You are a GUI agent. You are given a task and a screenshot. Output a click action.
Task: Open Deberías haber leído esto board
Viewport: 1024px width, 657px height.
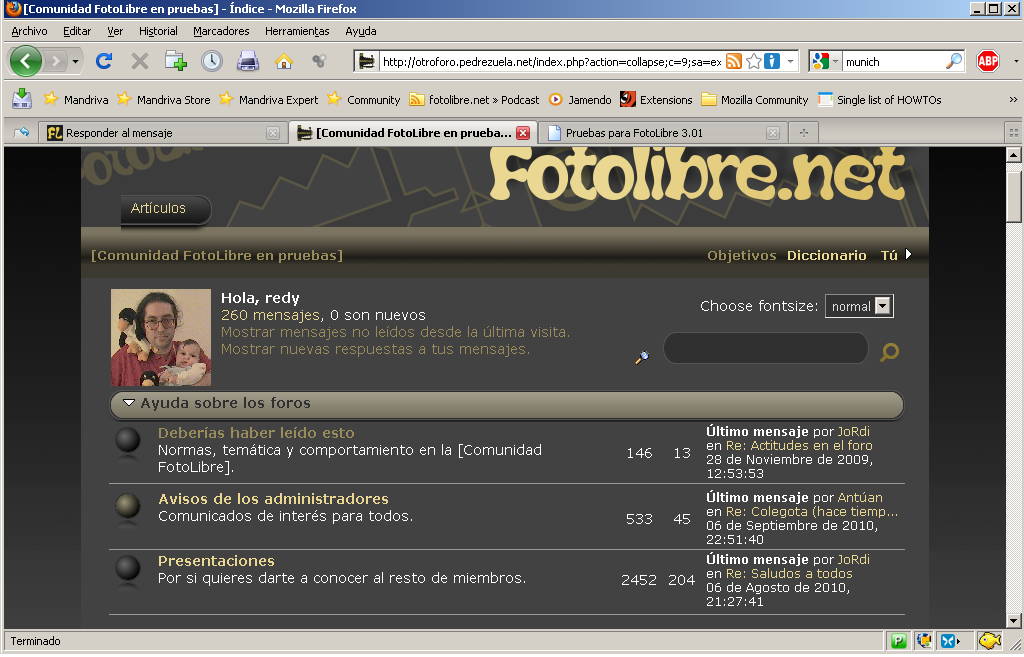pyautogui.click(x=256, y=433)
